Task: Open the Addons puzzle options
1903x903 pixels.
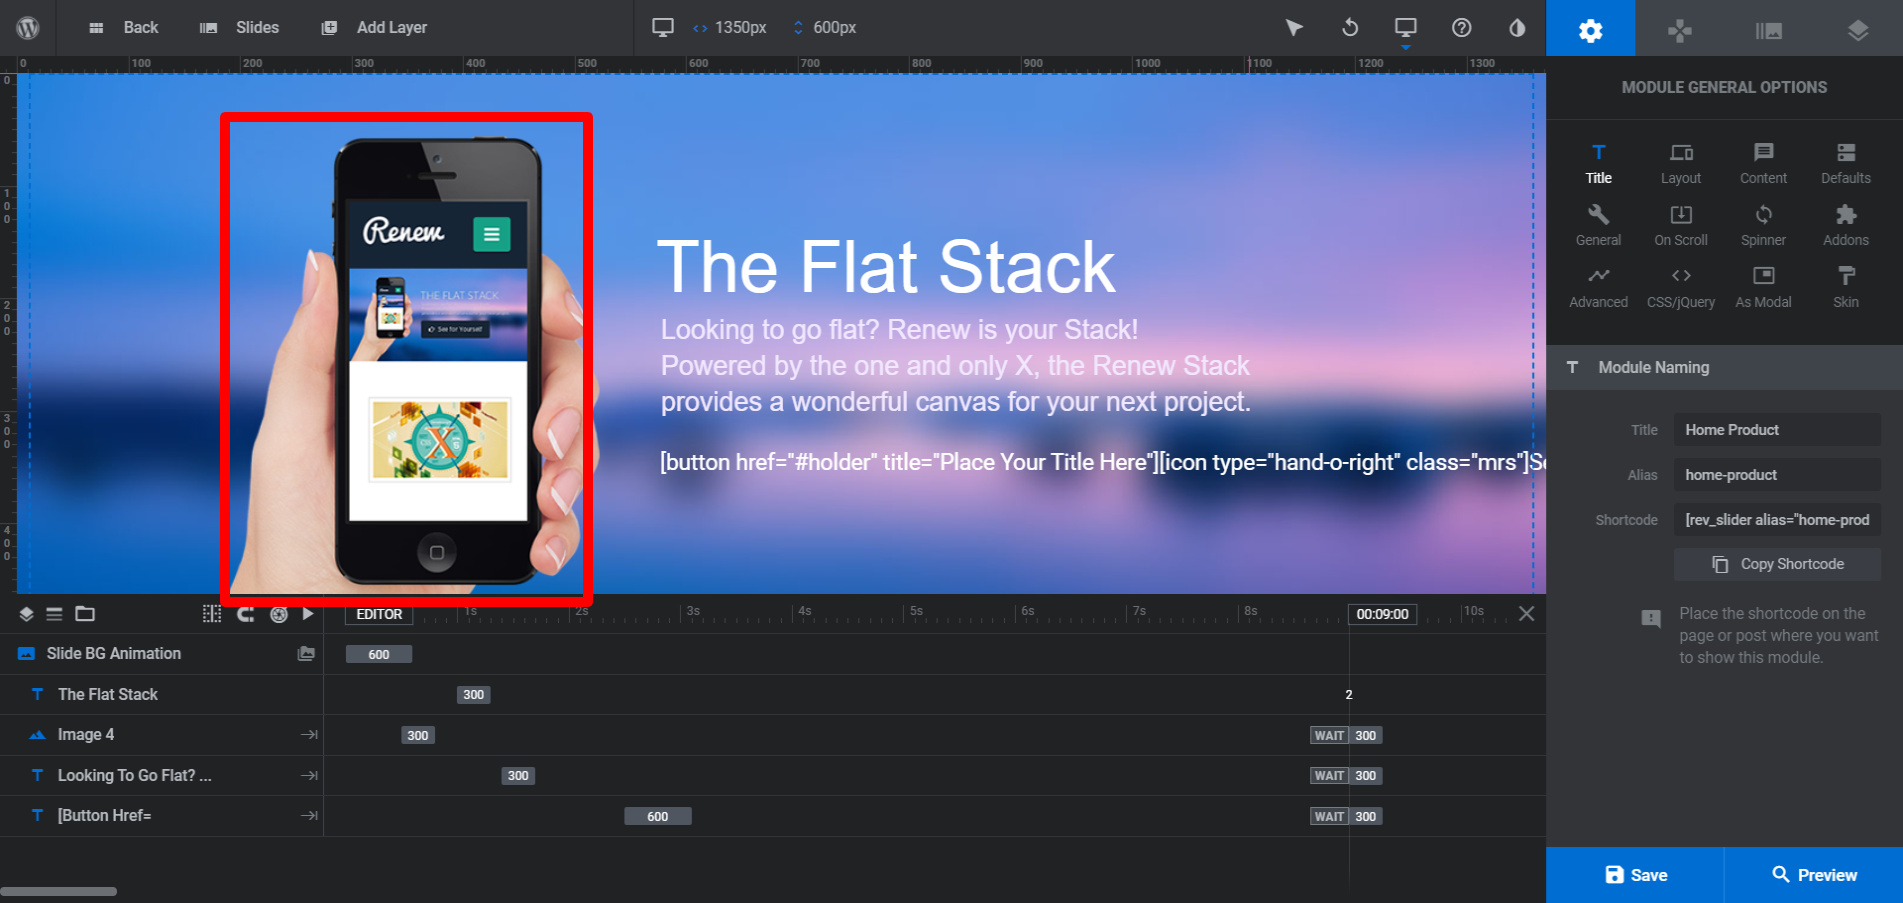Action: point(1846,226)
